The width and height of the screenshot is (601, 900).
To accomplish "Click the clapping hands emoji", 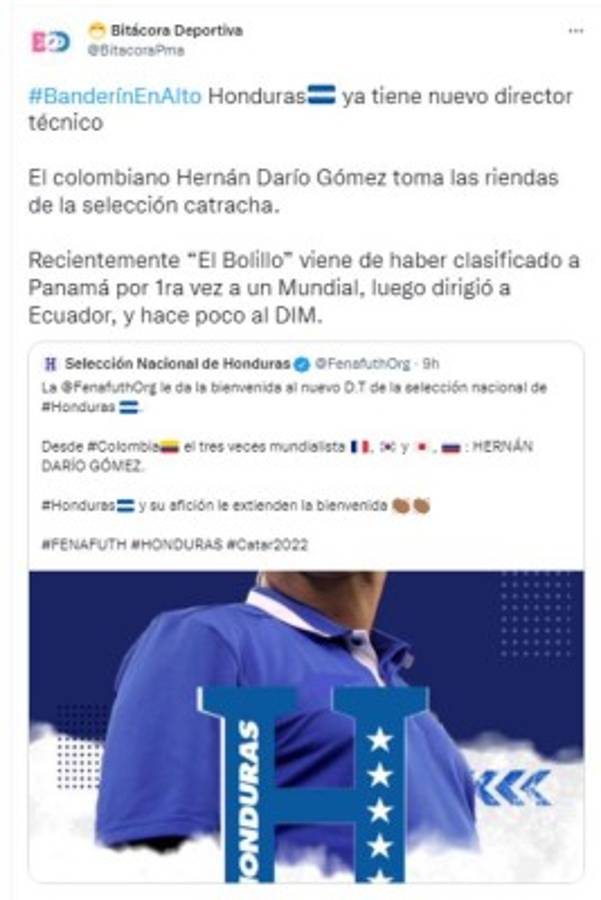I will (410, 505).
